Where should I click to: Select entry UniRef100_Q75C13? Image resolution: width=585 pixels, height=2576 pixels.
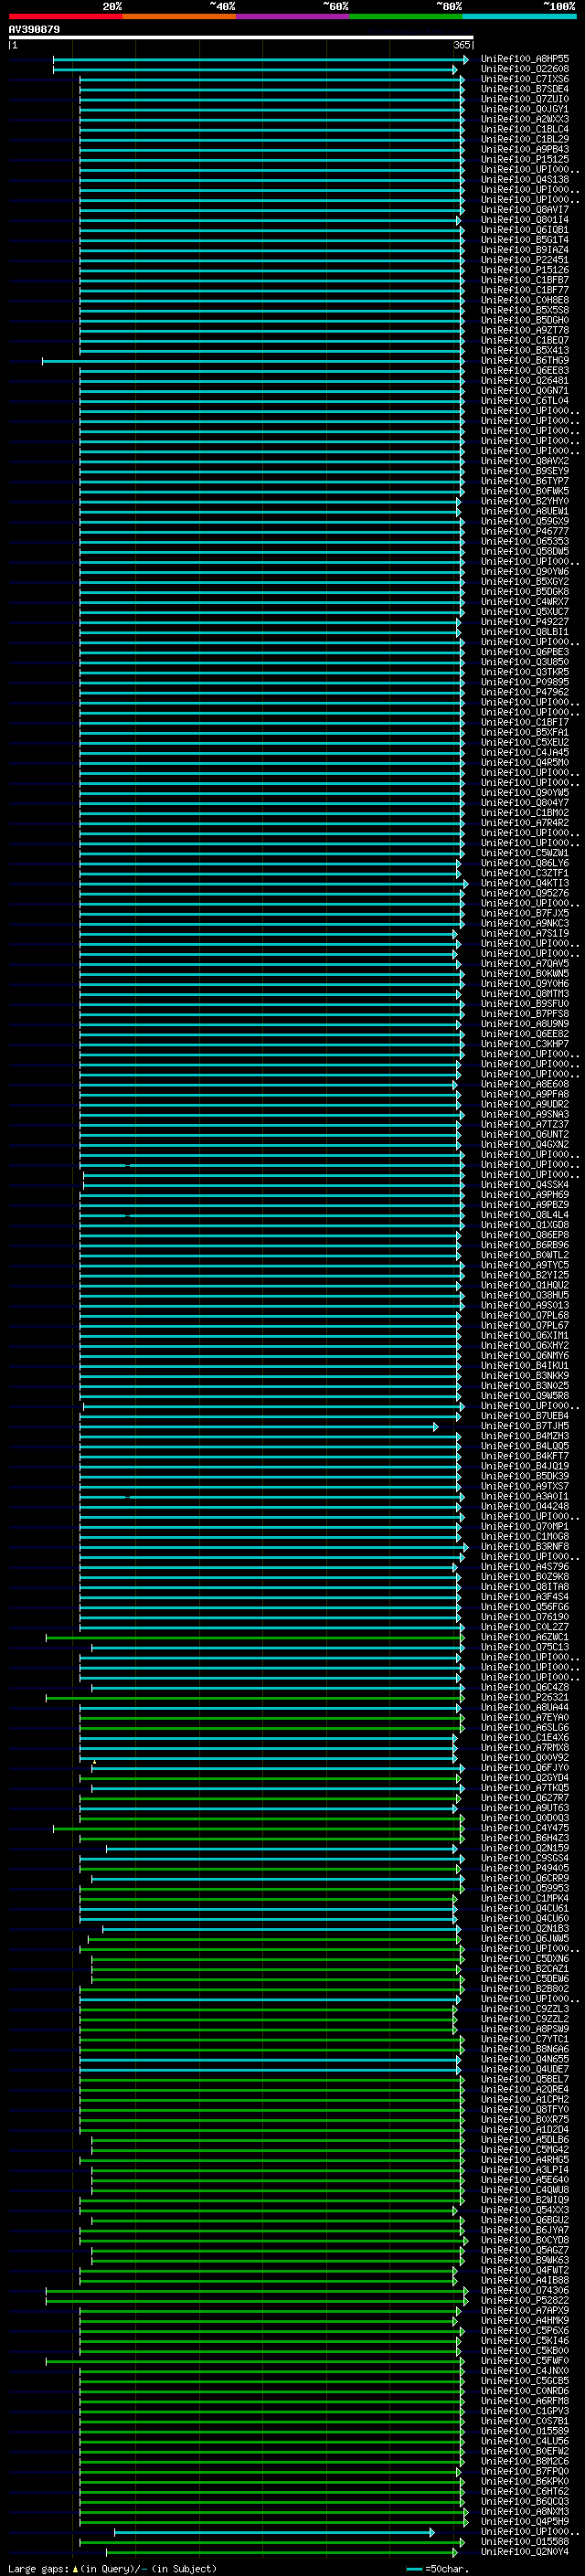(525, 1647)
